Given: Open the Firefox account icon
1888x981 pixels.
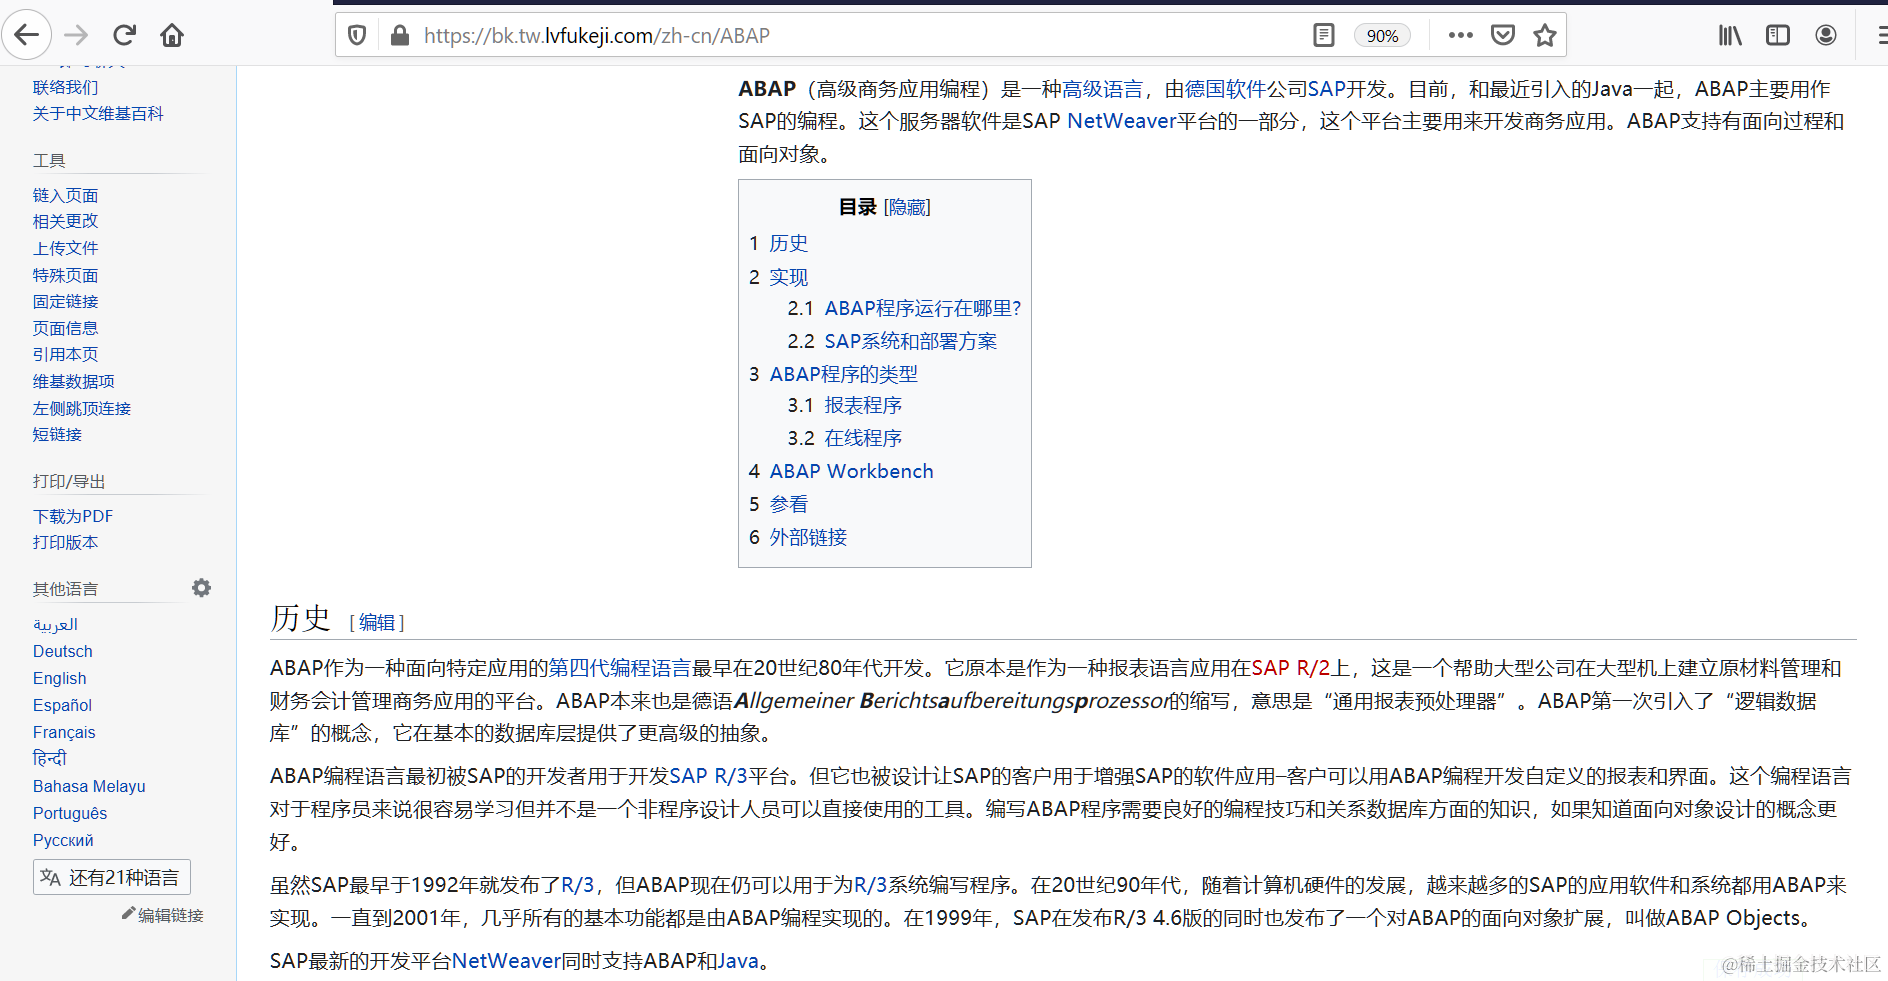Looking at the screenshot, I should coord(1826,36).
